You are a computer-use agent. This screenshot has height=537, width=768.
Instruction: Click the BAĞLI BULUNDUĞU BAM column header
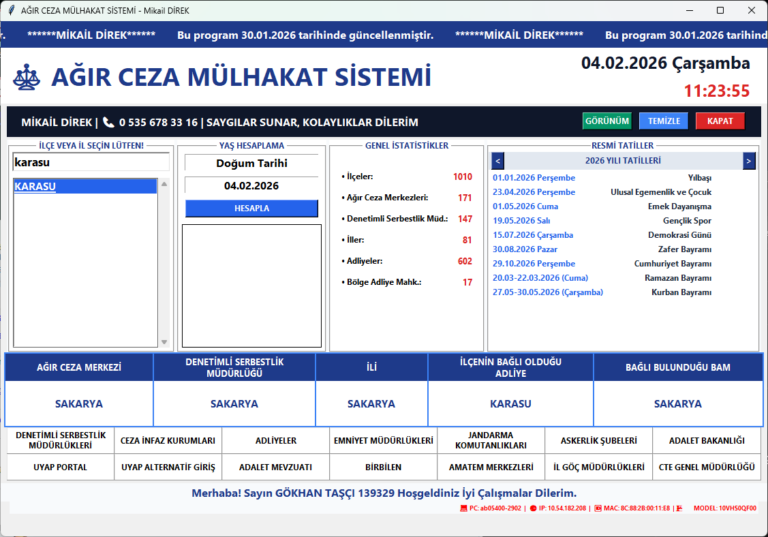click(x=678, y=367)
